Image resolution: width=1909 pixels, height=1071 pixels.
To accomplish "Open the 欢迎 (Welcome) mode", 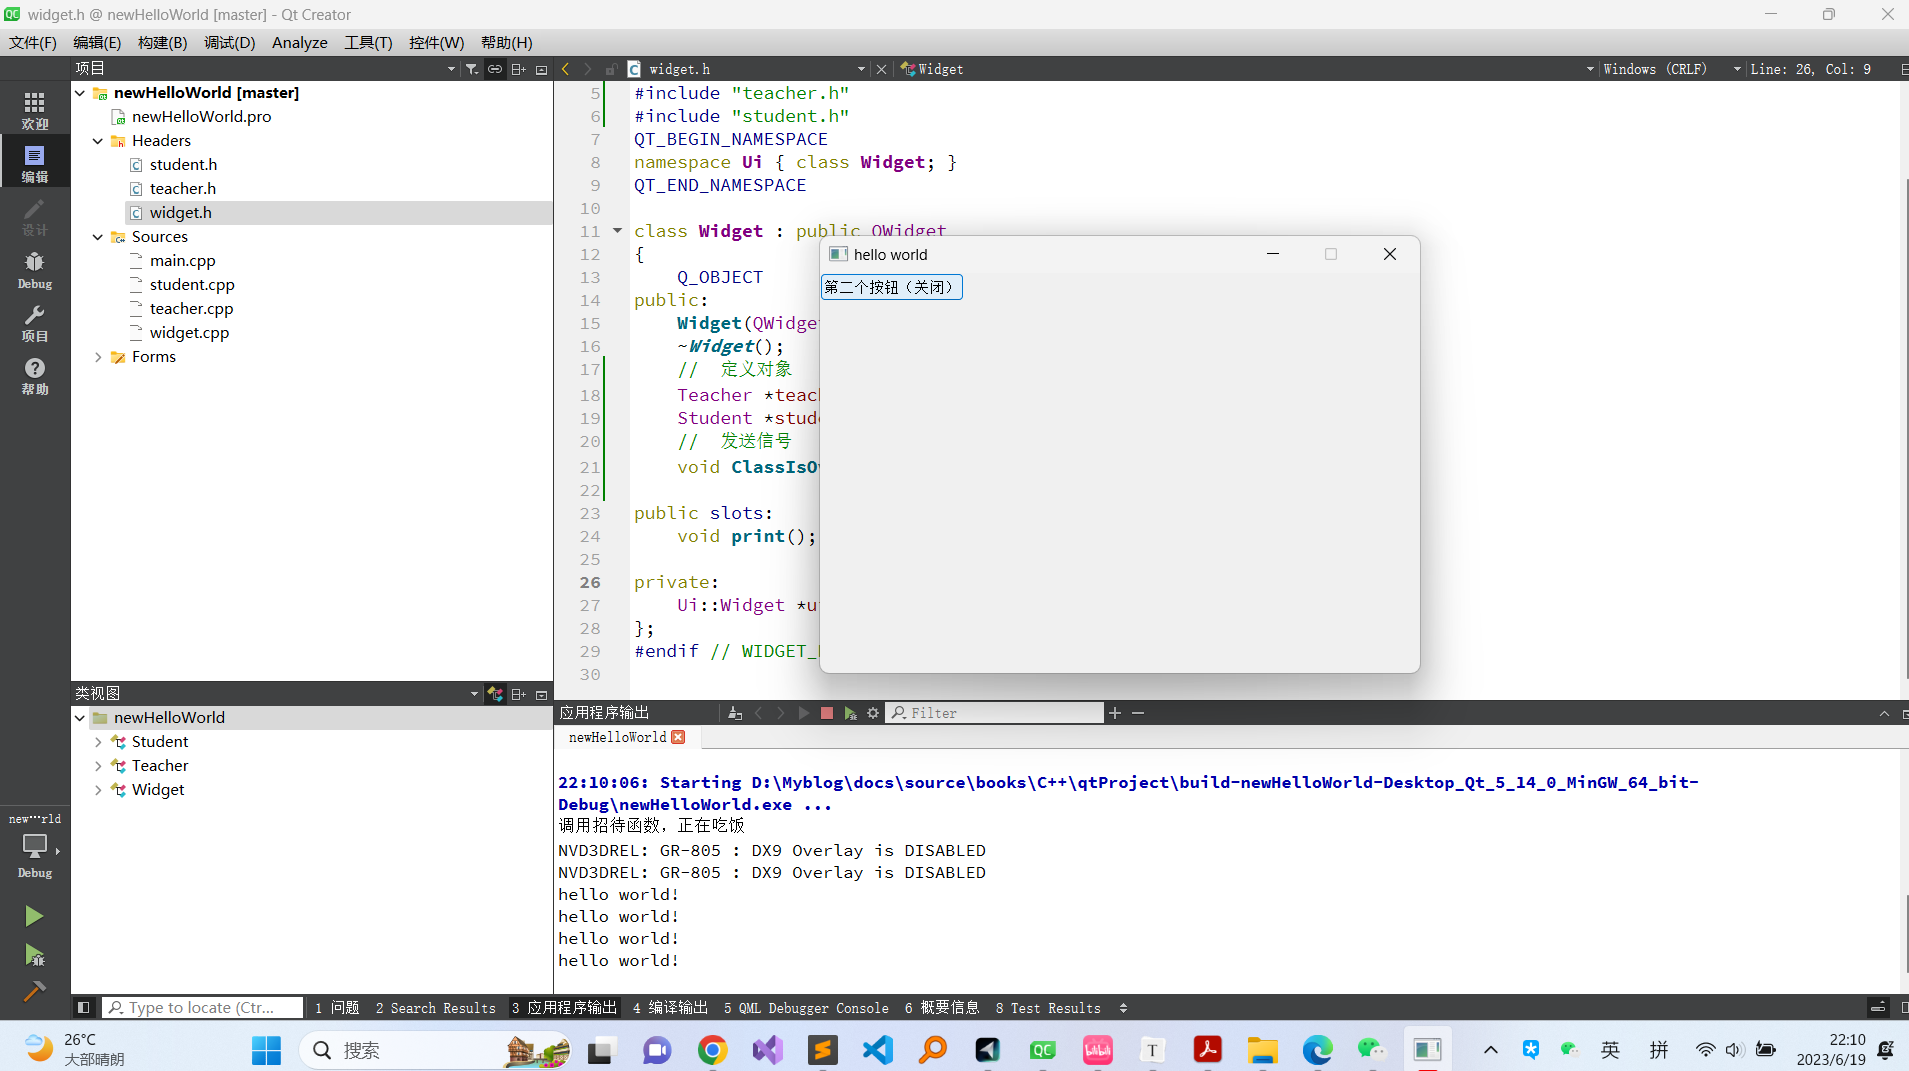I will (x=34, y=110).
